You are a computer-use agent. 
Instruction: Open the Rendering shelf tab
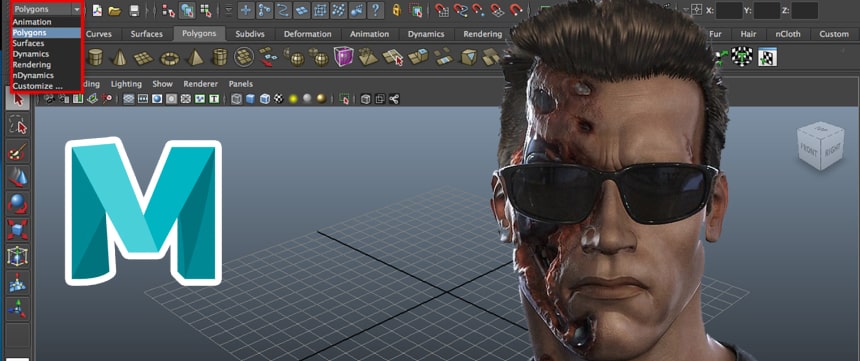[483, 34]
